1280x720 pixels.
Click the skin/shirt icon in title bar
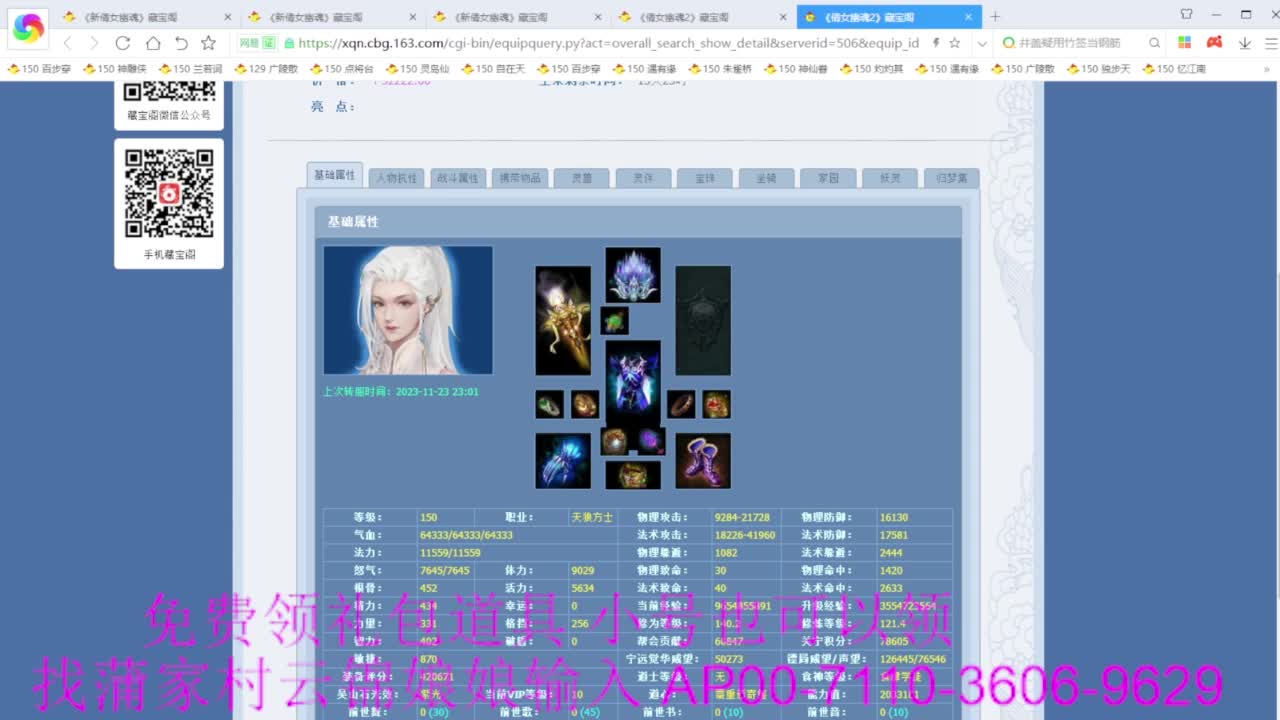click(1186, 14)
